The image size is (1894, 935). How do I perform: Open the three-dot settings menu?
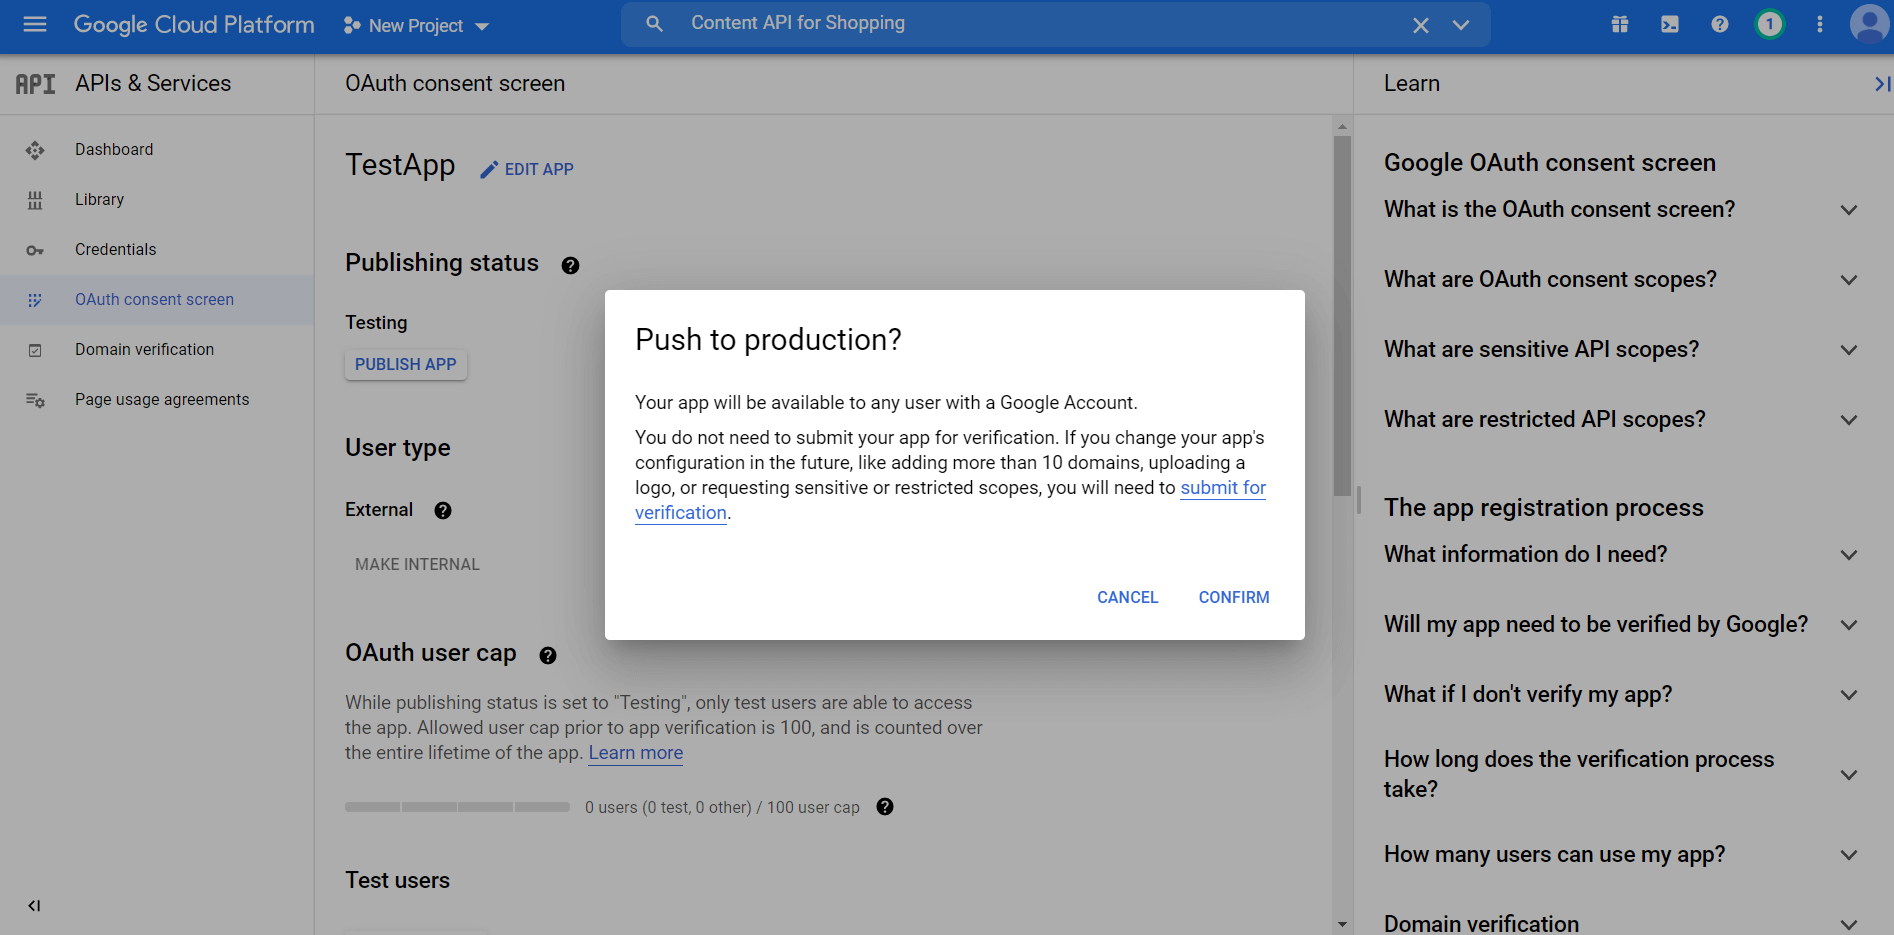pos(1820,24)
